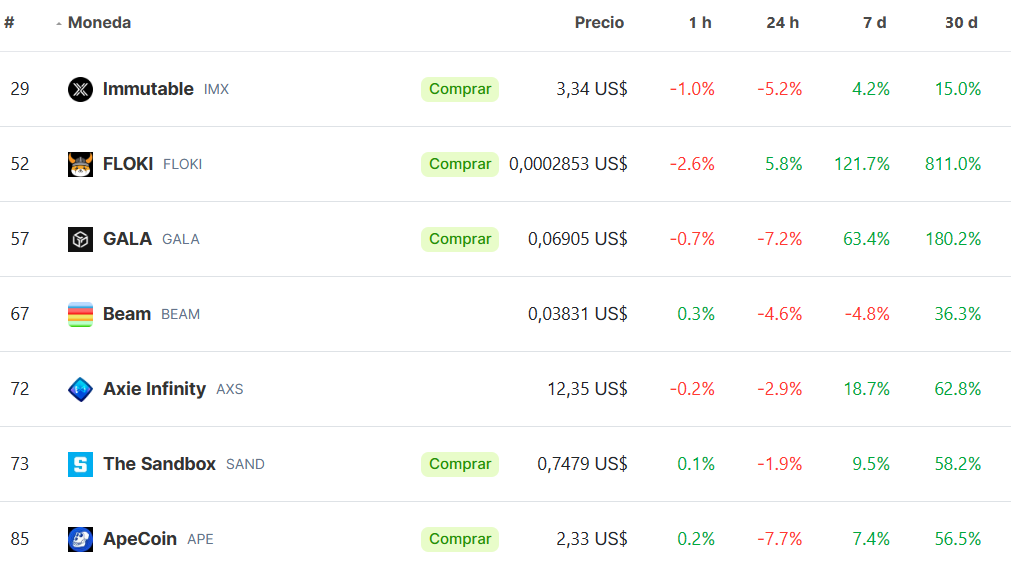This screenshot has height=573, width=1011.
Task: Sort table by the # rank column
Action: point(9,23)
